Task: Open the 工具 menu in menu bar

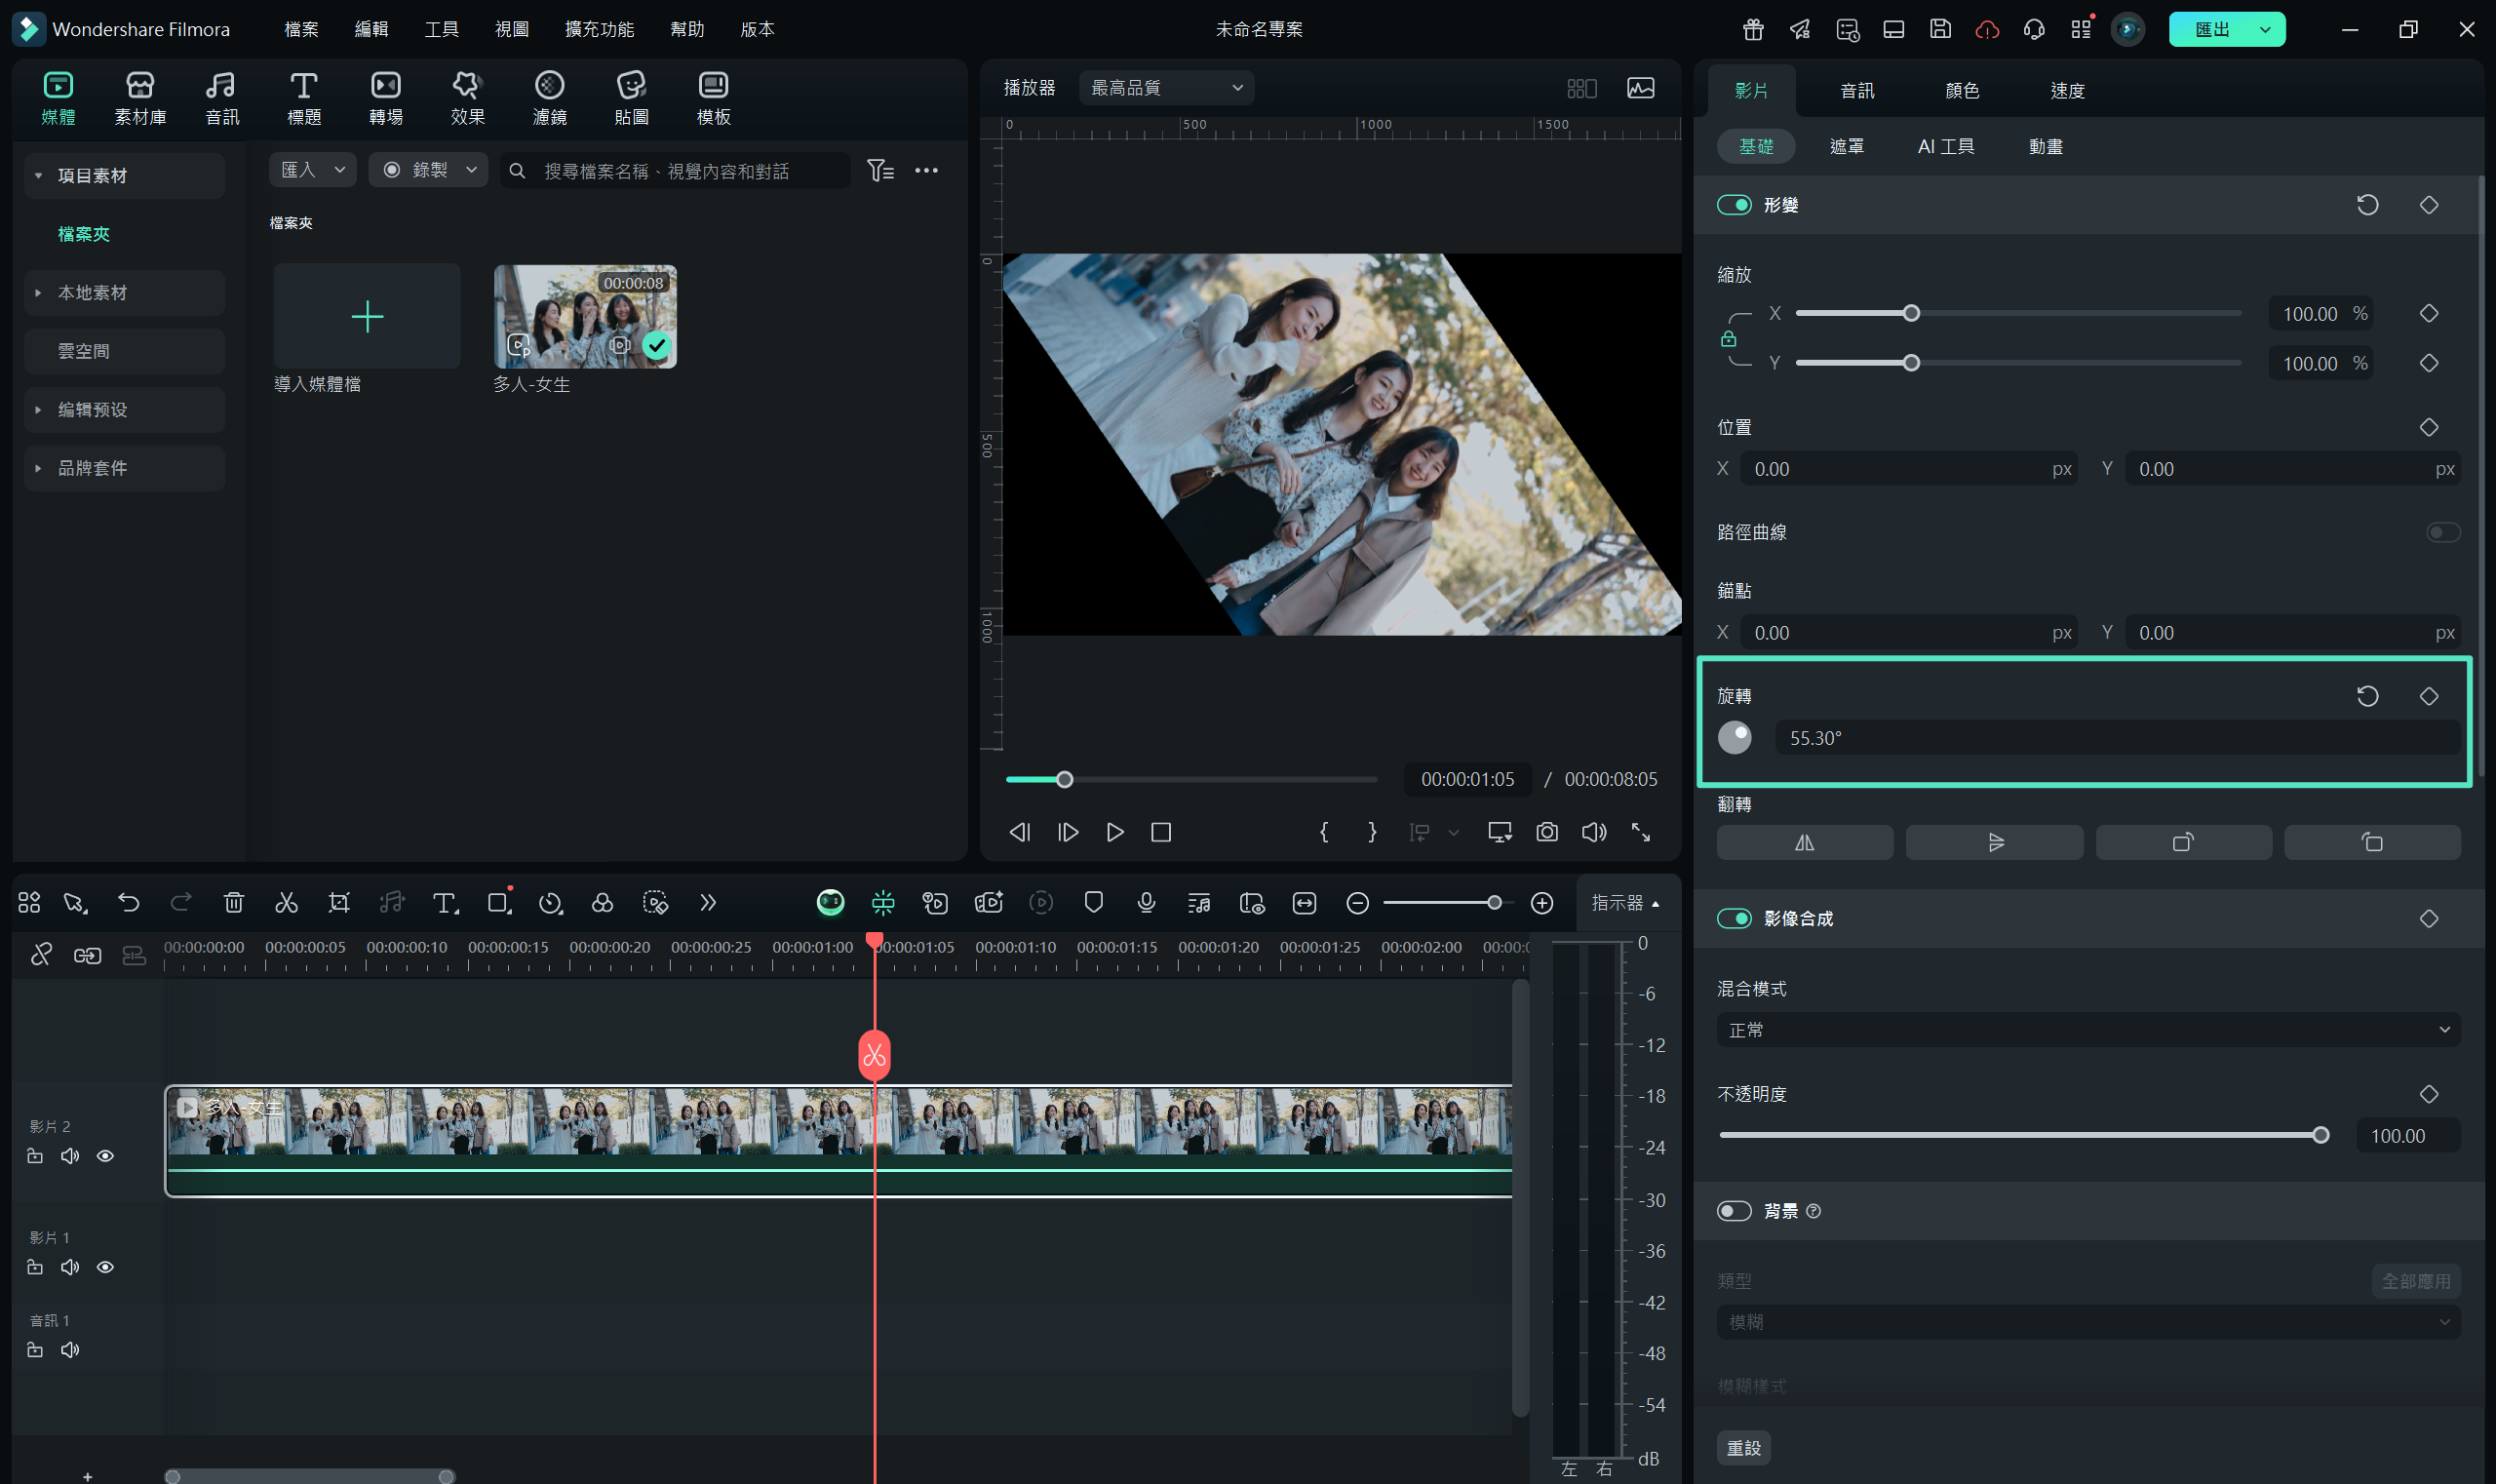Action: (441, 29)
